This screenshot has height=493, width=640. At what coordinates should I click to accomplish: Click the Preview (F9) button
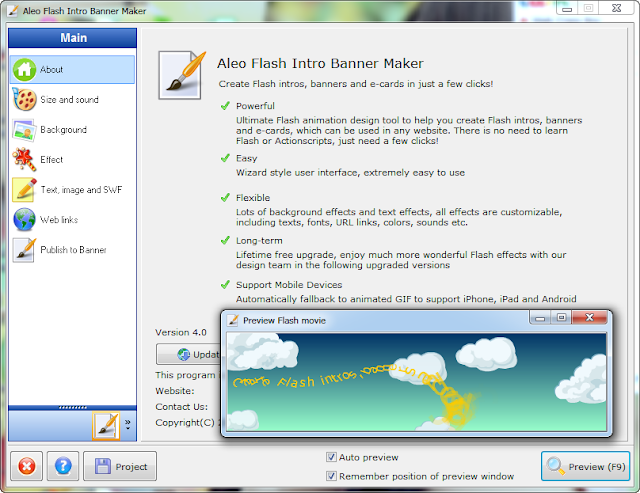click(585, 466)
